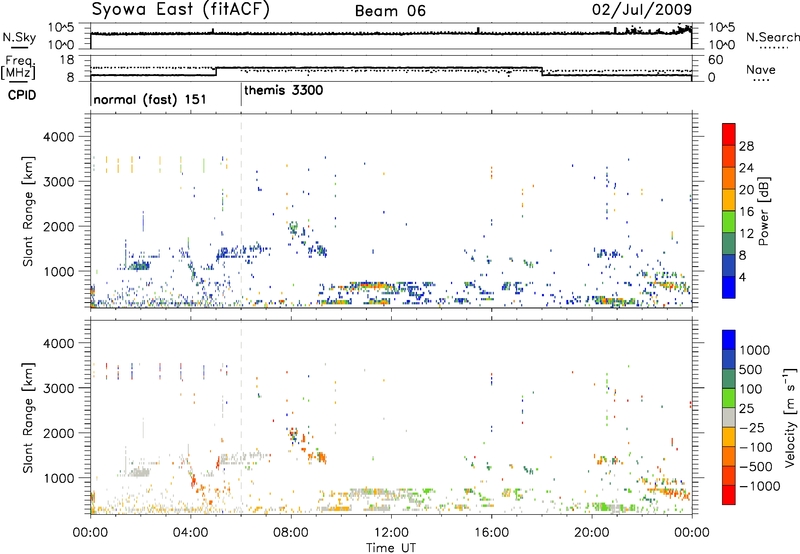Click the velocity colorbar value 1000
This screenshot has width=800, height=554.
click(x=755, y=350)
